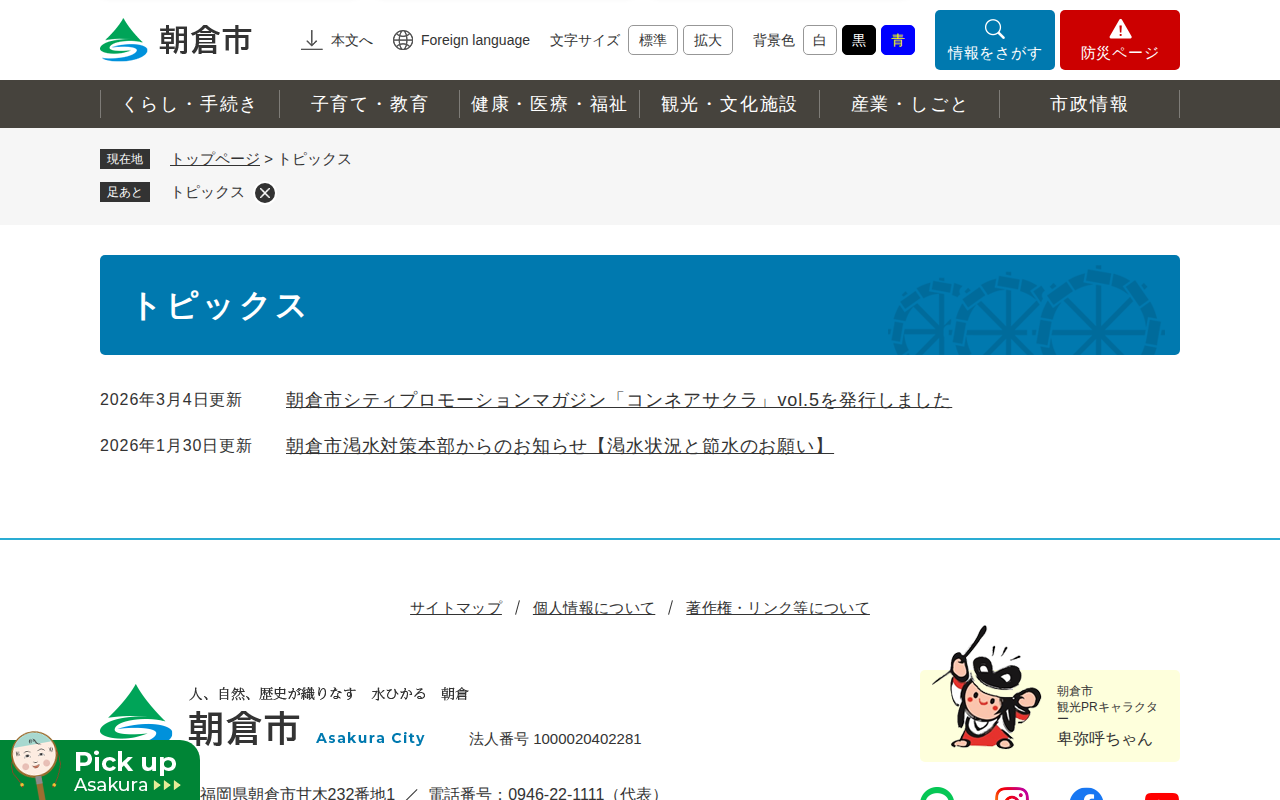The width and height of the screenshot is (1280, 800).
Task: Open the 子育て・教育 menu
Action: (370, 104)
